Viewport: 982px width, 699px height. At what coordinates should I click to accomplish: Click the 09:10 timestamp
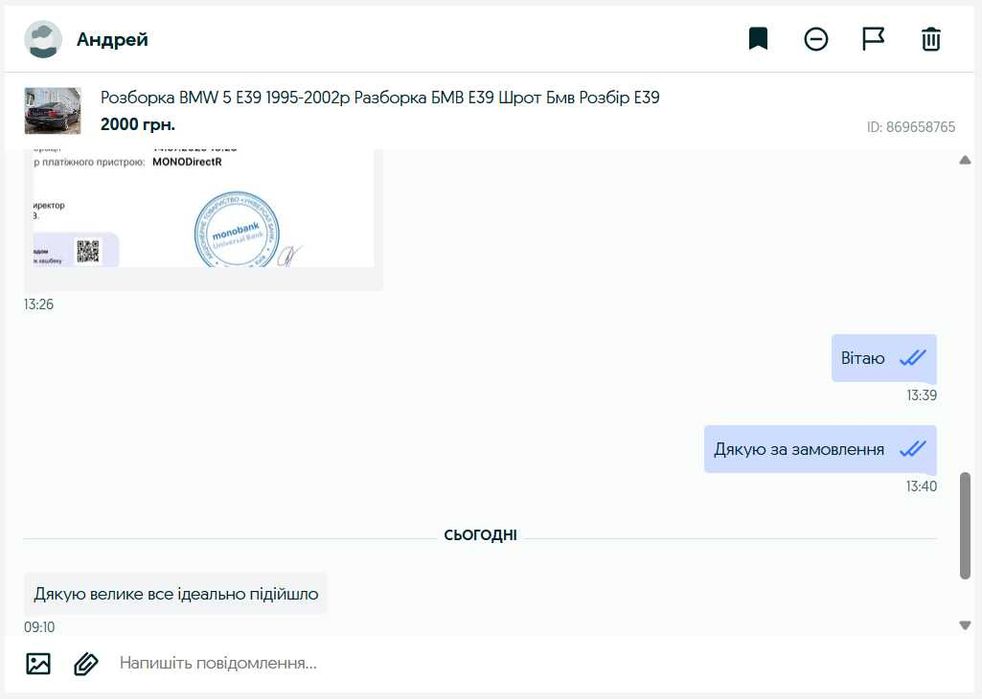pyautogui.click(x=39, y=627)
